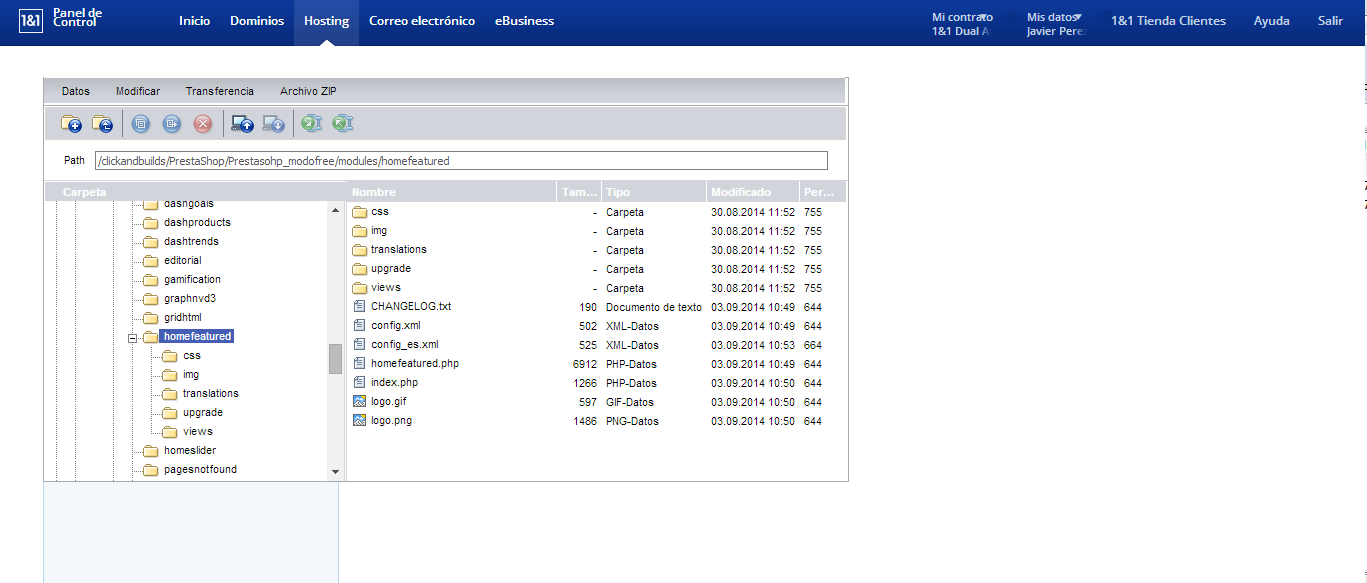Click inside the Path input field
The width and height of the screenshot is (1367, 583).
point(461,160)
